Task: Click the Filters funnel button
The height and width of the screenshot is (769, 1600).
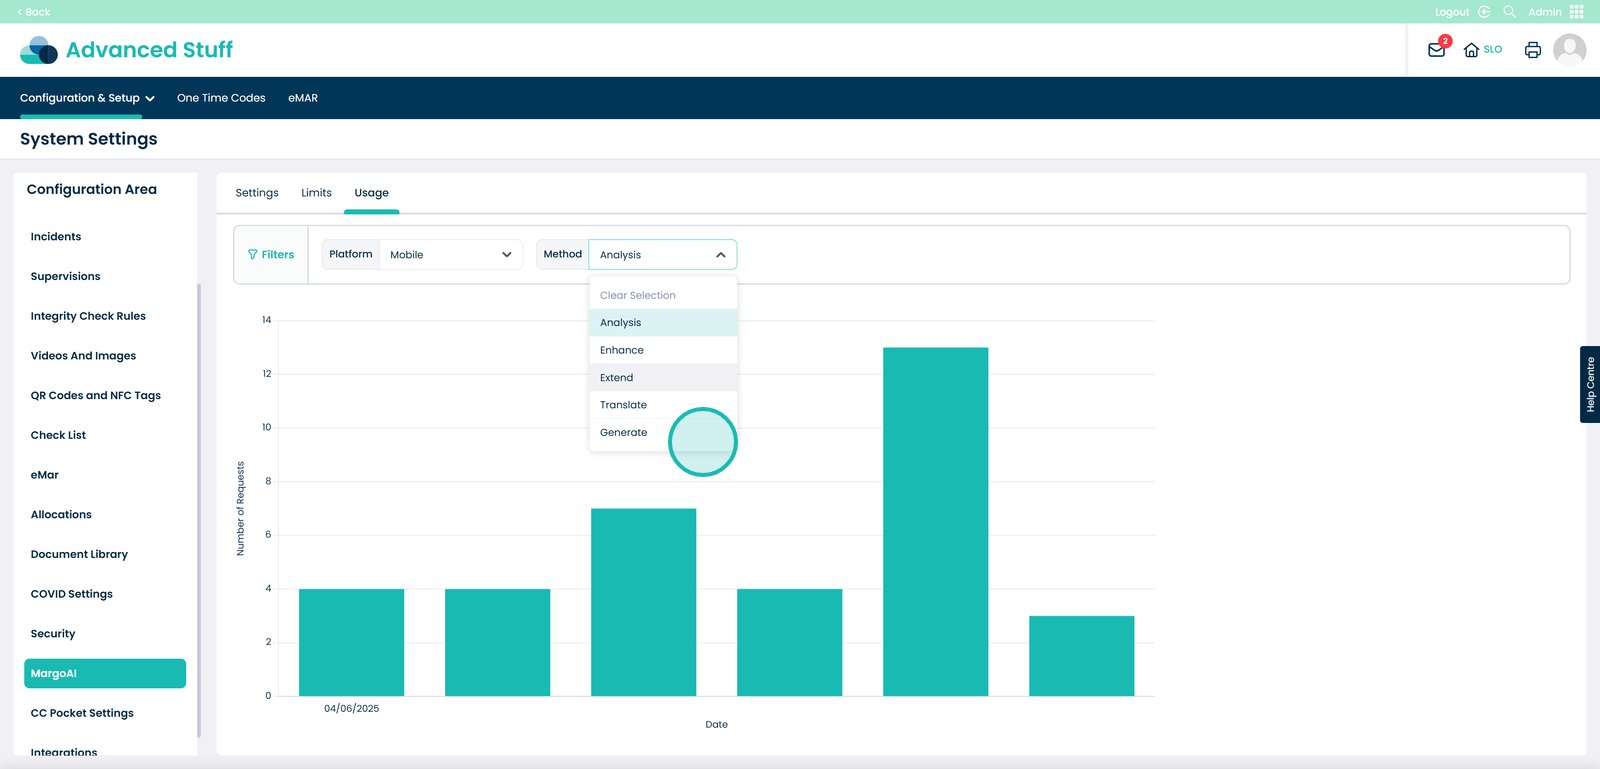Action: click(271, 255)
